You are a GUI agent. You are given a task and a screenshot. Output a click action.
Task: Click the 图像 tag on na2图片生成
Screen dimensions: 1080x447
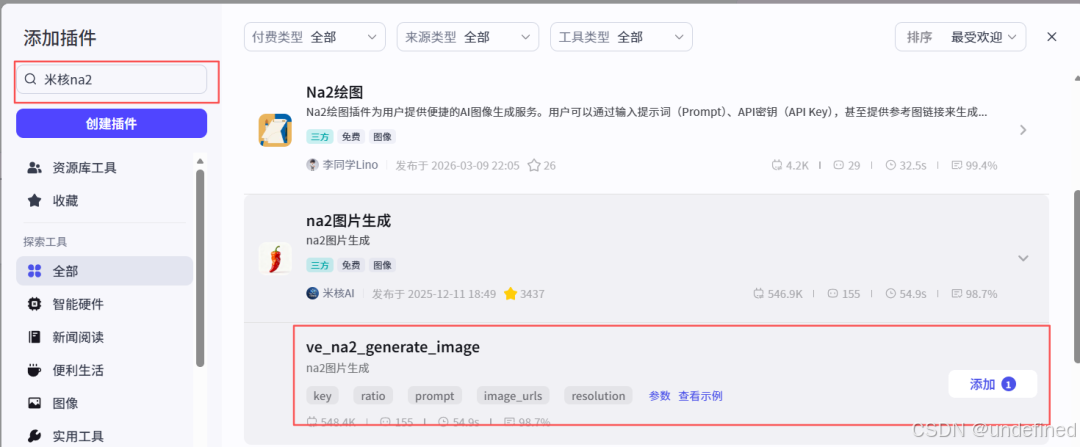[382, 265]
